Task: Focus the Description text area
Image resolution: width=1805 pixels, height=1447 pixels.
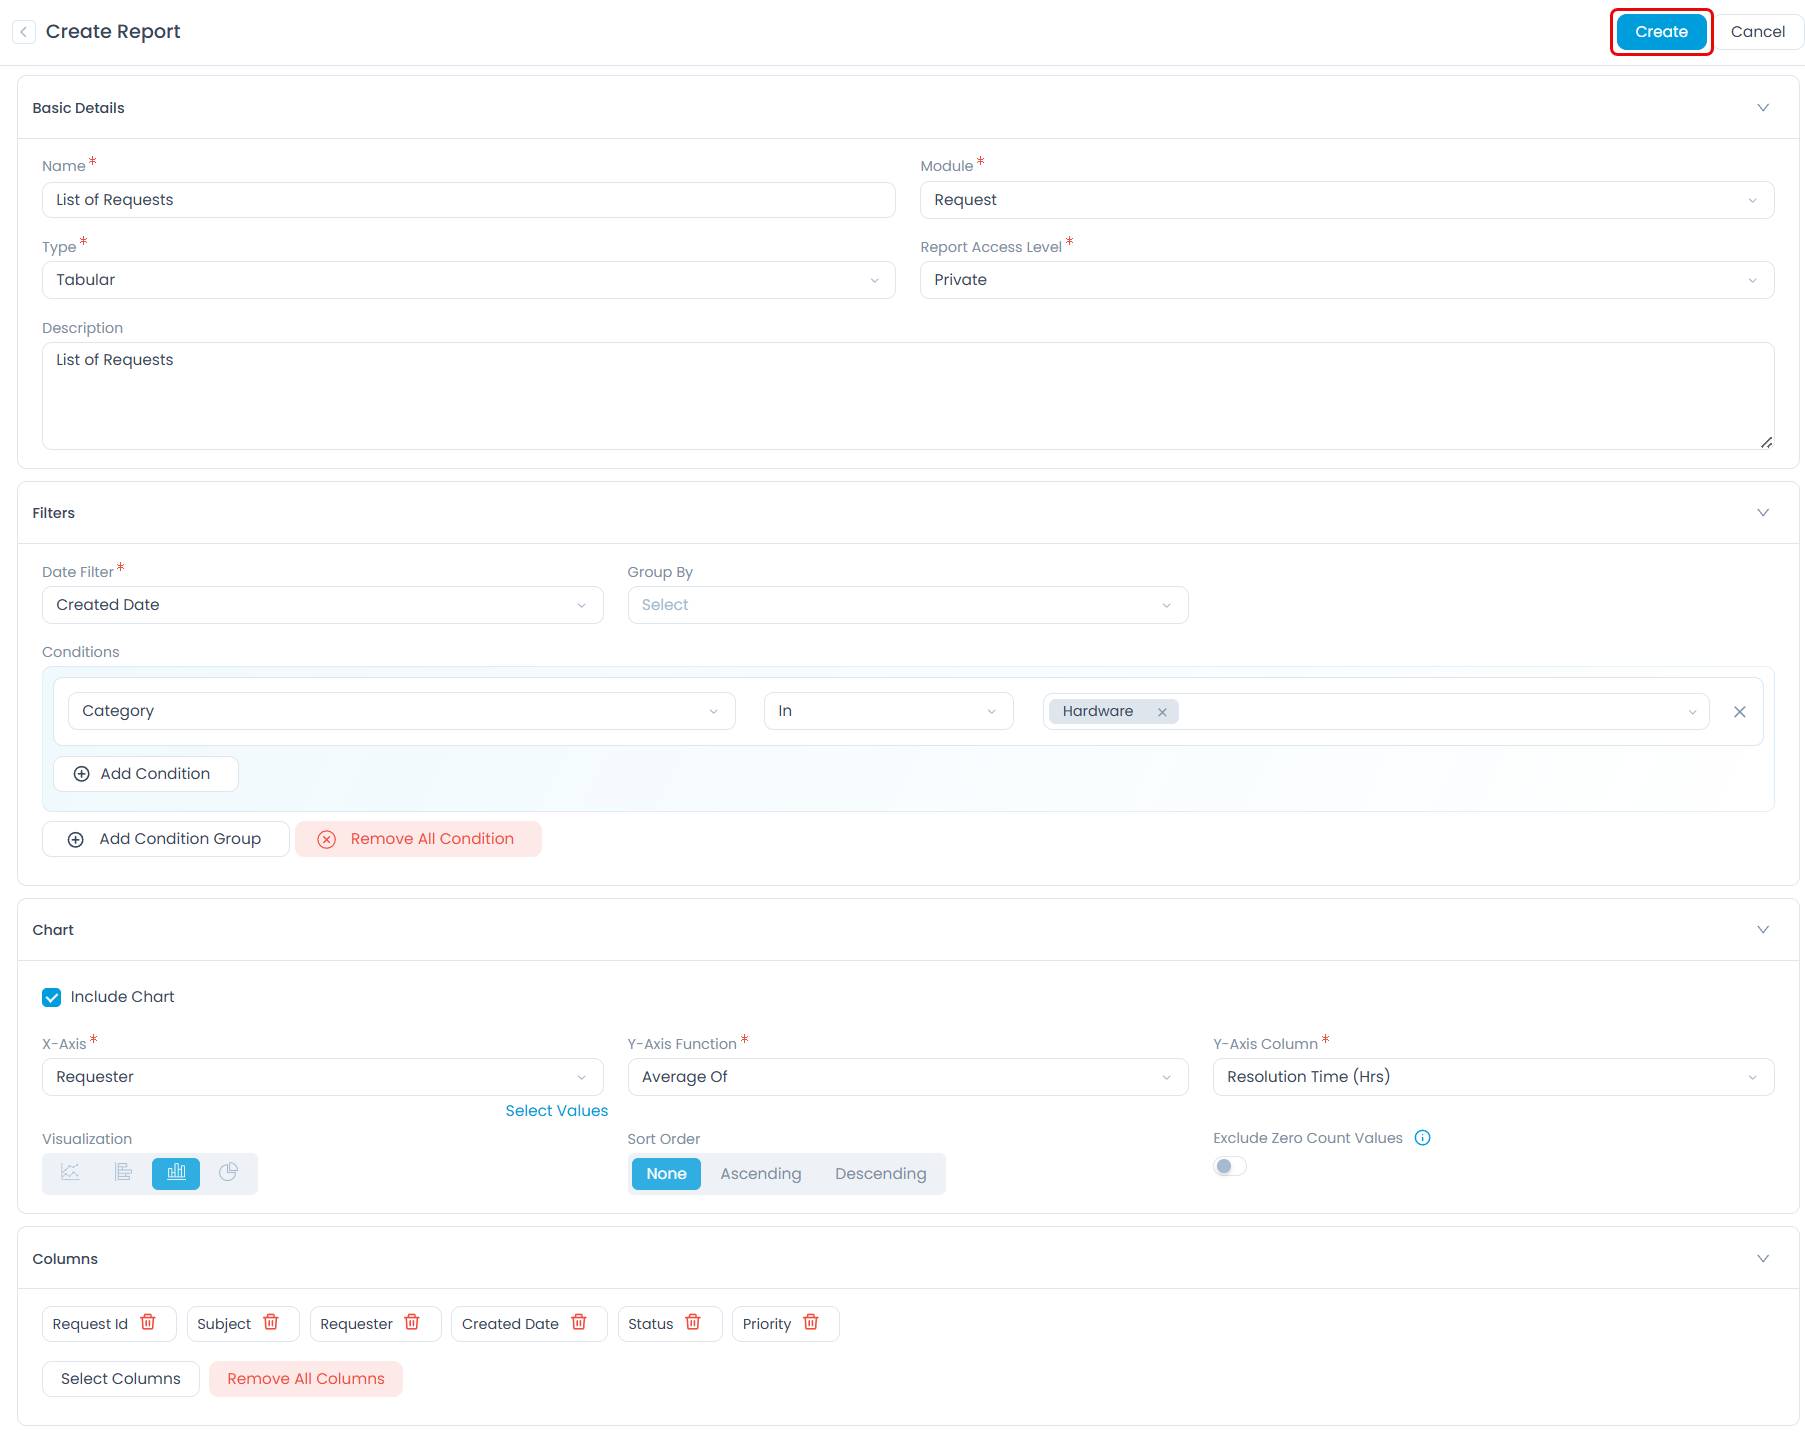Action: click(908, 396)
